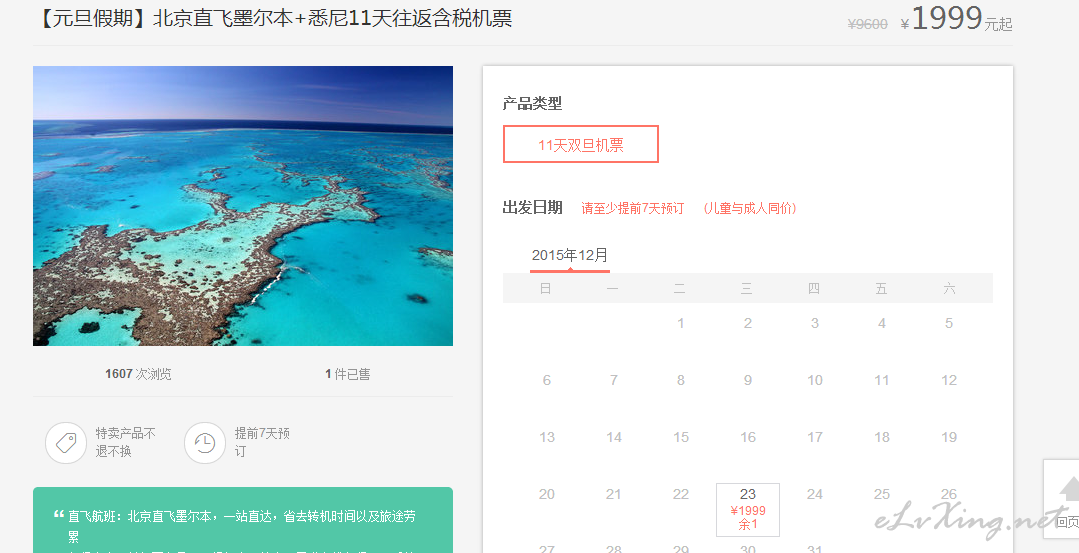Click calendar date 22
The width and height of the screenshot is (1079, 553).
pyautogui.click(x=681, y=495)
